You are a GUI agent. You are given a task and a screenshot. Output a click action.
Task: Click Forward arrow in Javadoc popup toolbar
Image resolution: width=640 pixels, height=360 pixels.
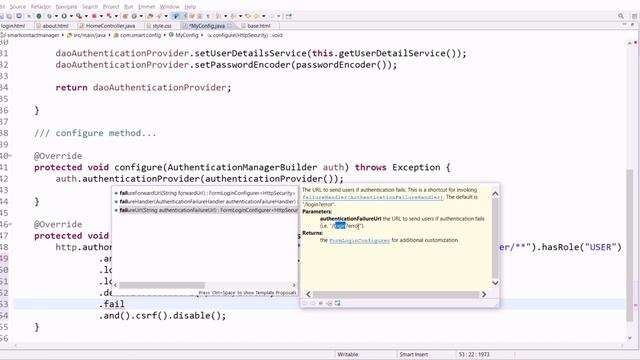[x=313, y=303]
